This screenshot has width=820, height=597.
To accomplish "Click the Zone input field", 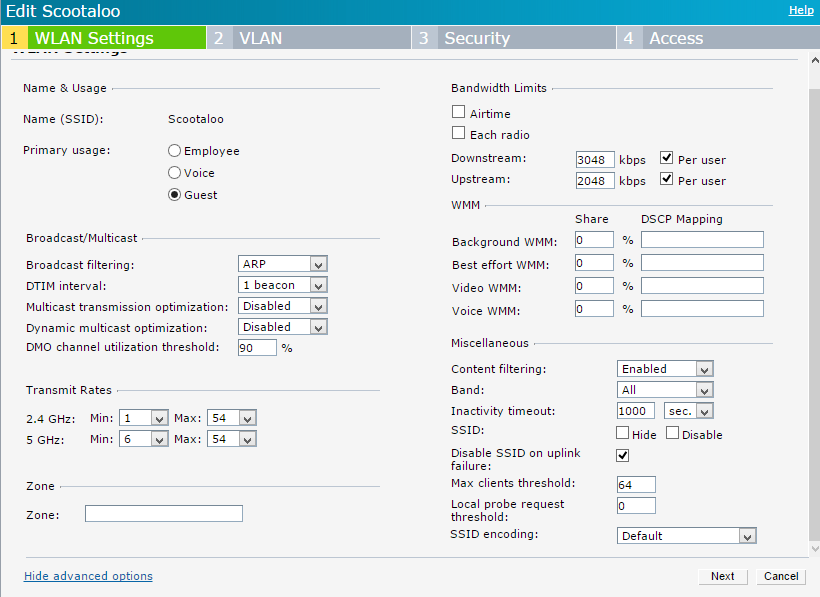I will (x=164, y=513).
